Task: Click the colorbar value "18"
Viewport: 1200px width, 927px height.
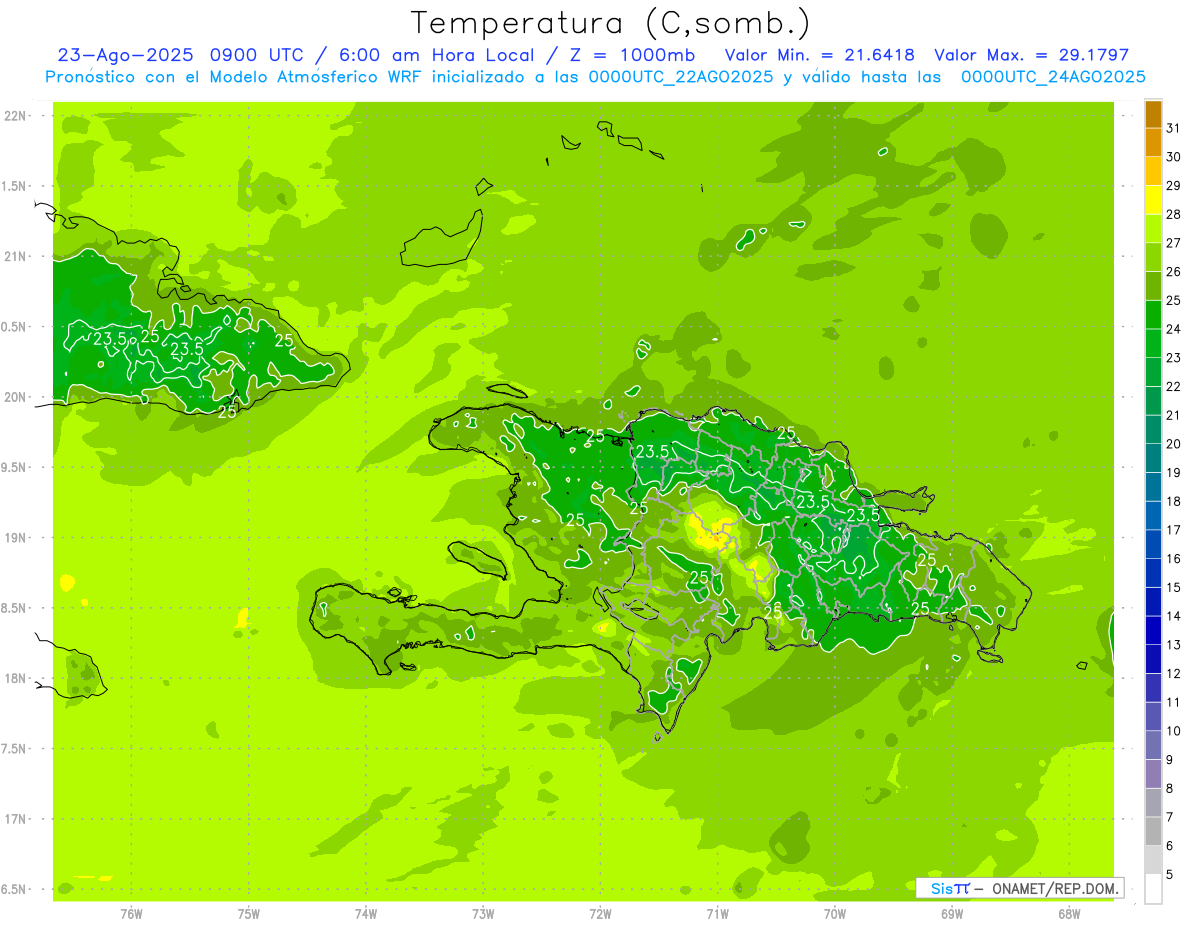Action: point(1174,501)
